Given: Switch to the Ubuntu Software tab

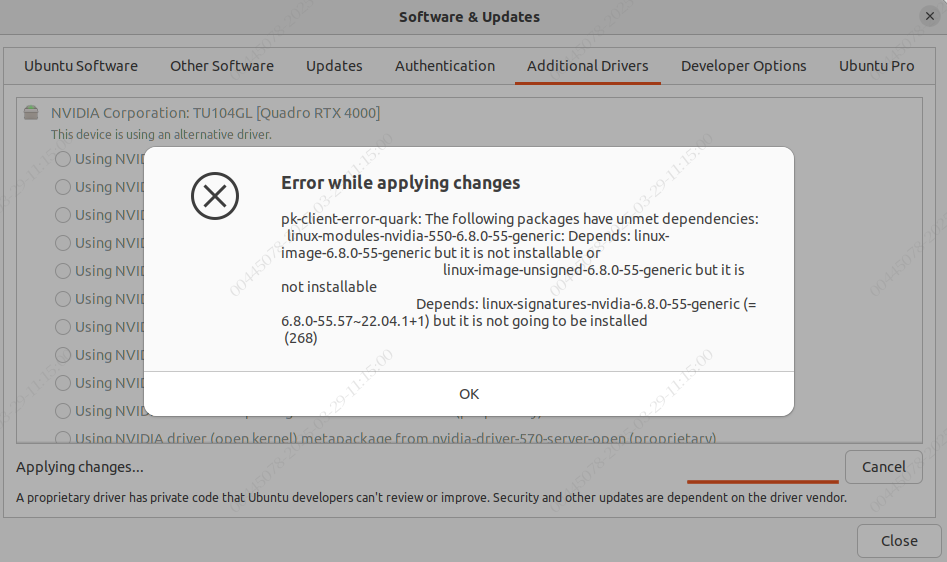Looking at the screenshot, I should (x=81, y=66).
